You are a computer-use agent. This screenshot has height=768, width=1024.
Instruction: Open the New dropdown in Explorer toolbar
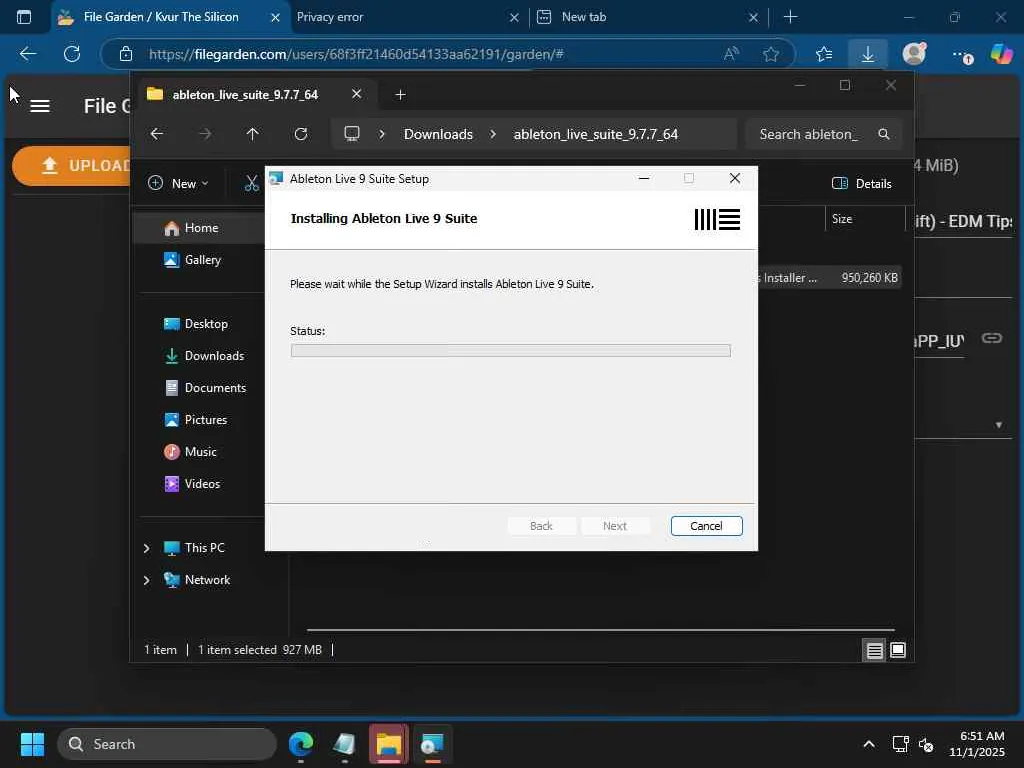[x=178, y=184]
